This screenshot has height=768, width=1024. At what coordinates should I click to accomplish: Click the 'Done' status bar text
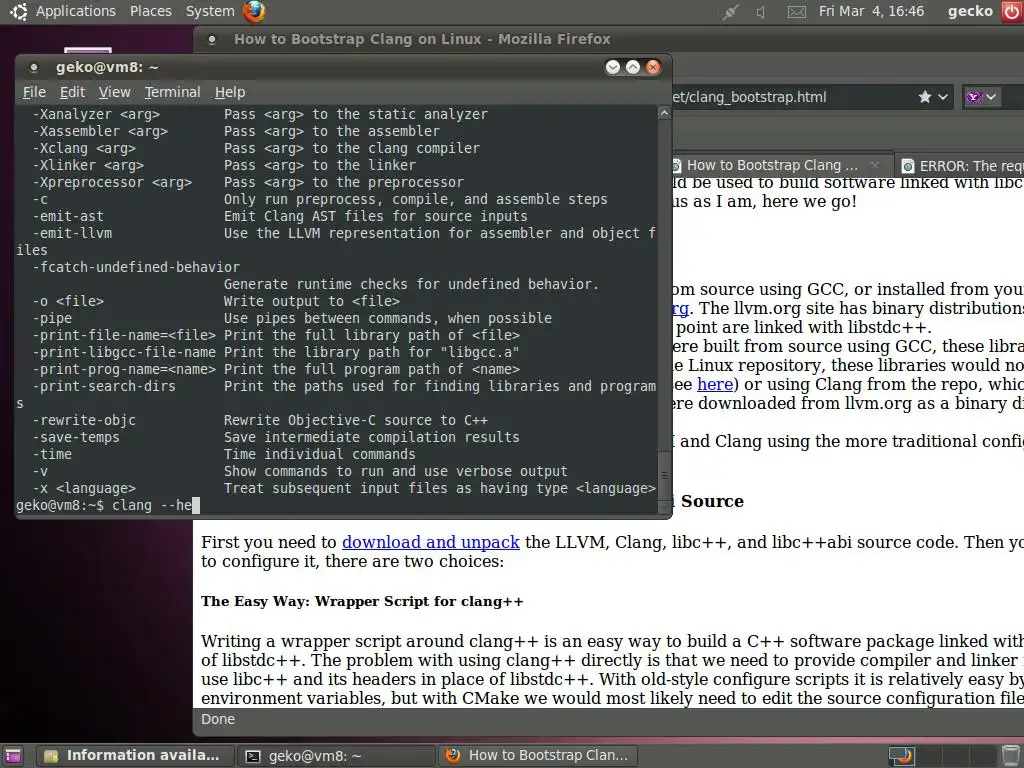coord(217,719)
